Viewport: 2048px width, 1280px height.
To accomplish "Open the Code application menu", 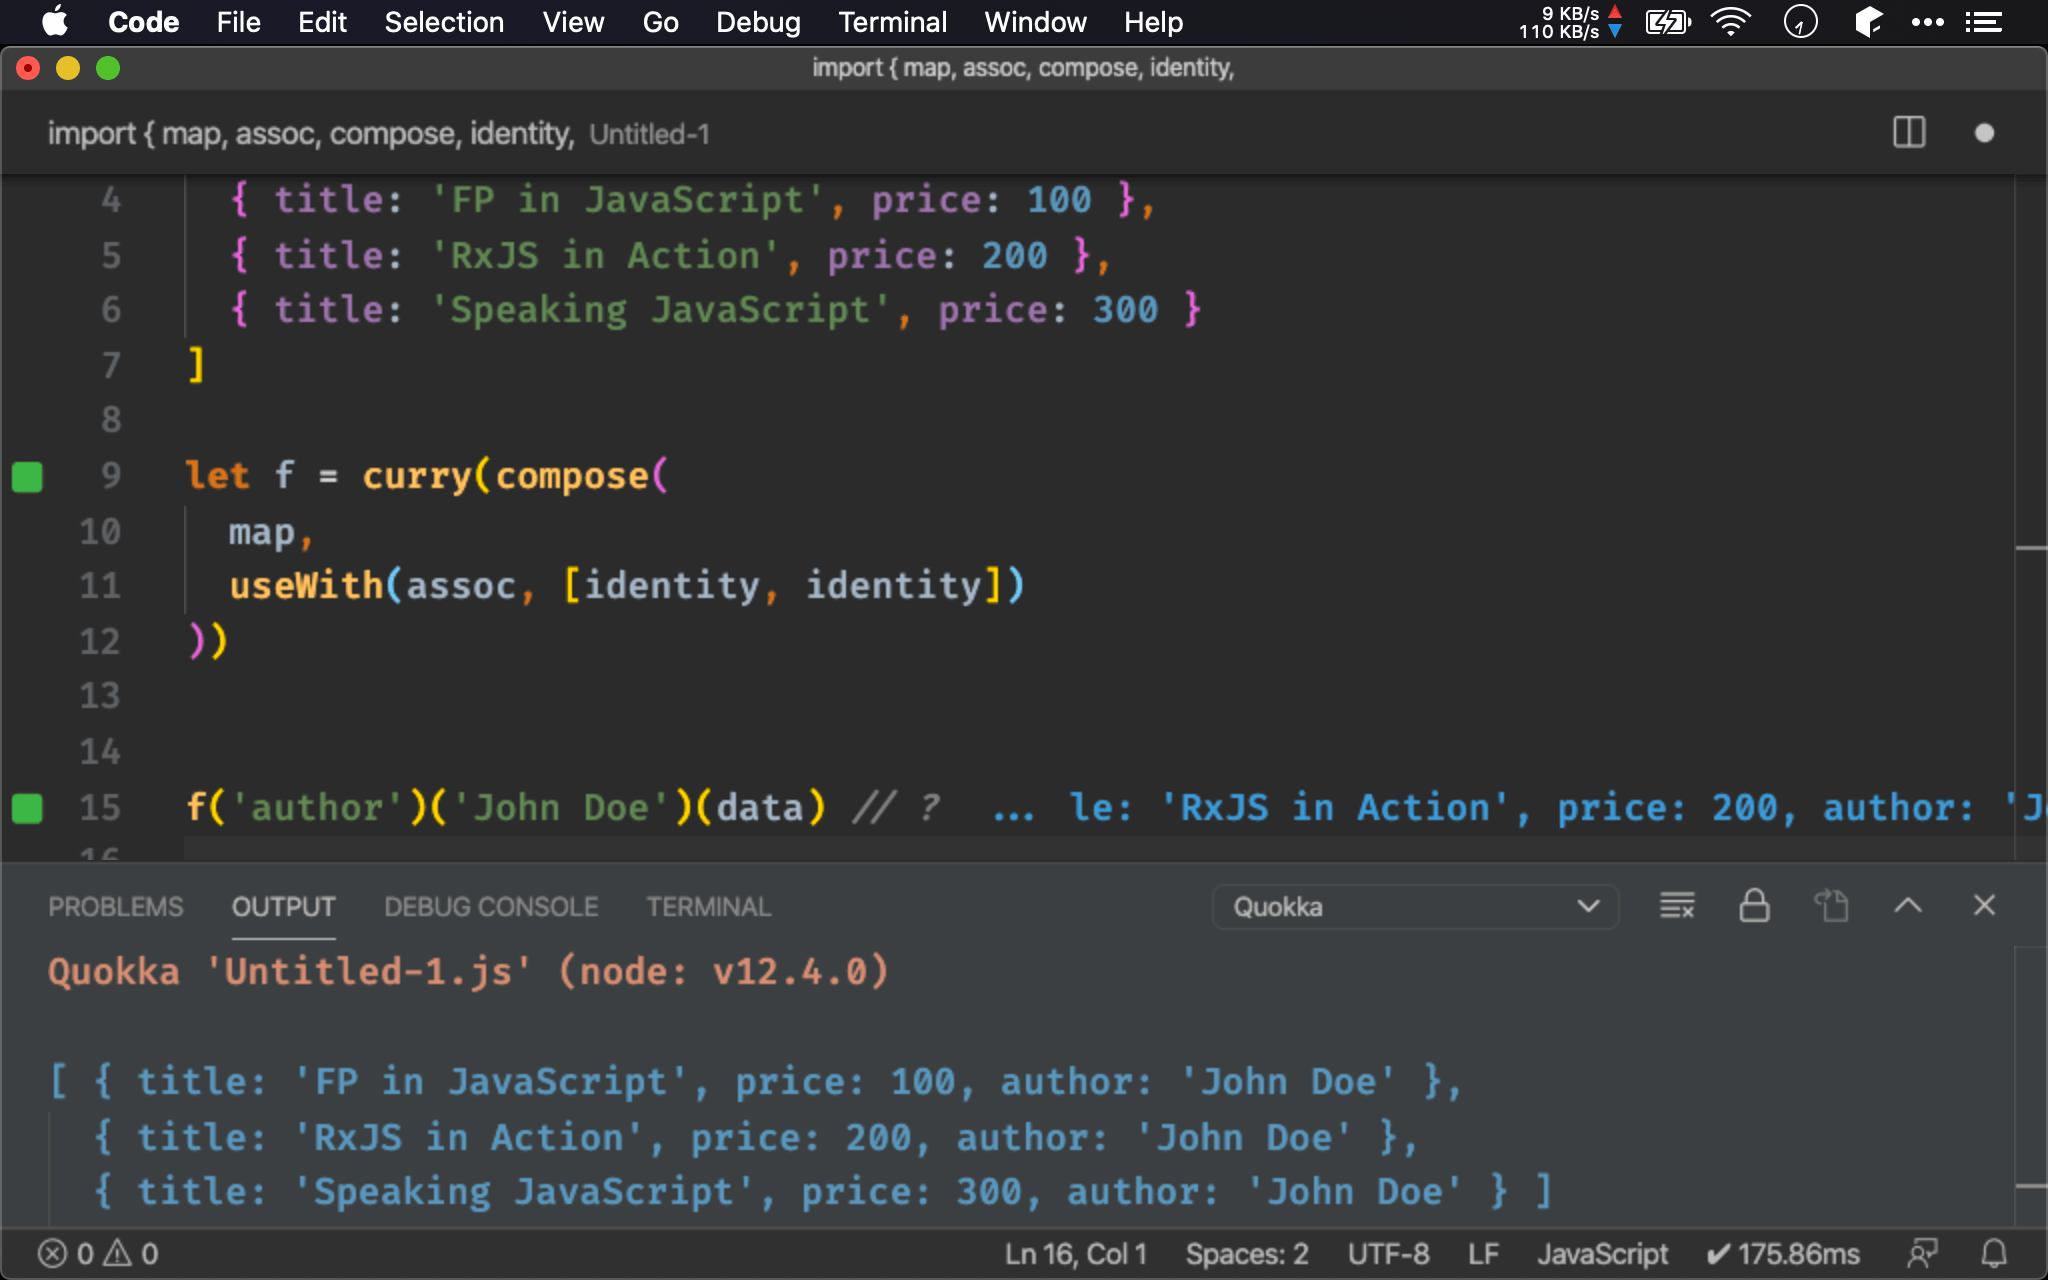I will point(143,22).
